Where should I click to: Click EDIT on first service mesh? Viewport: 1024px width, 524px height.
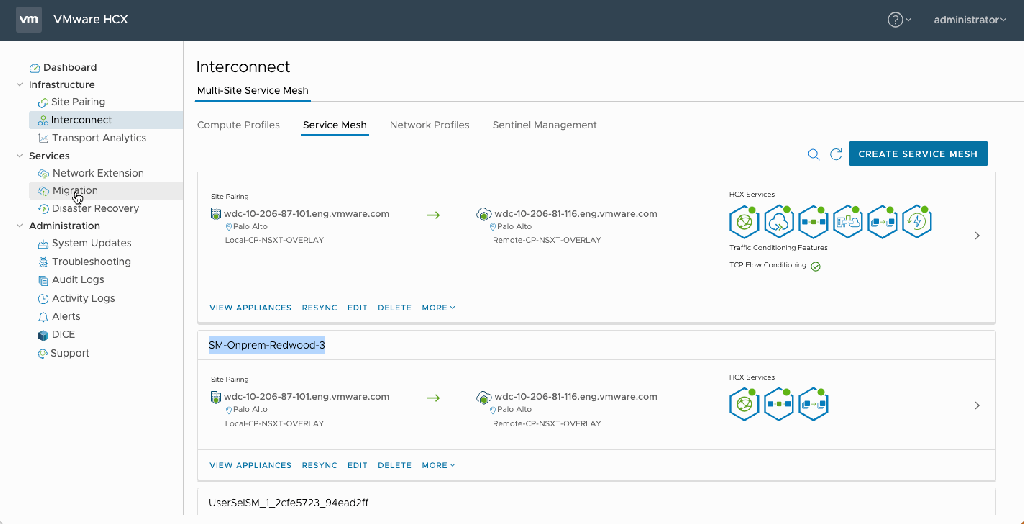click(x=357, y=307)
